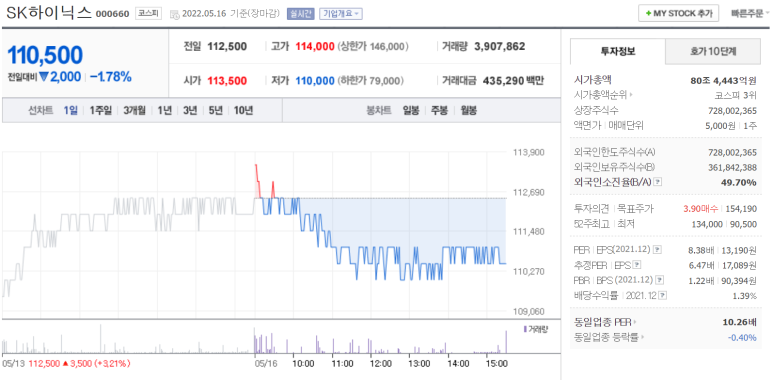Select the 1일 line chart range
This screenshot has height=380, width=773.
[x=70, y=110]
